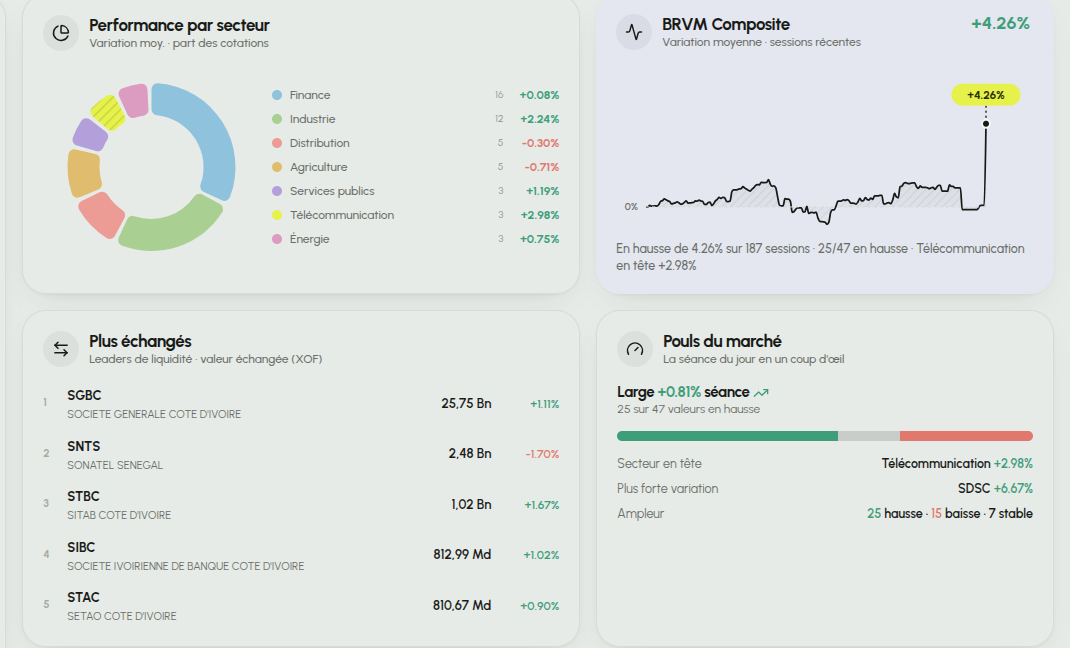Click the gauge icon next to Pouls du marché

(x=635, y=349)
